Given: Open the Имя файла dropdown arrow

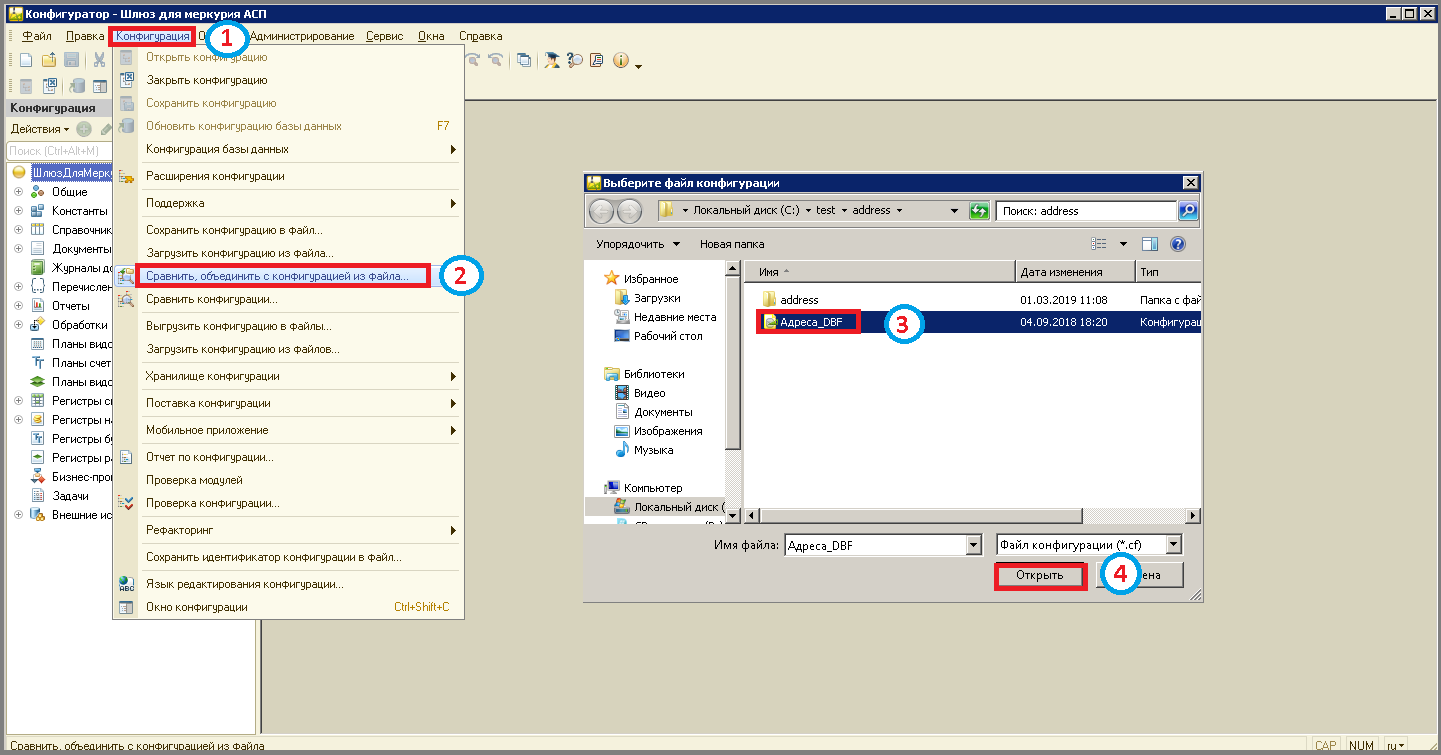Looking at the screenshot, I should pos(974,545).
